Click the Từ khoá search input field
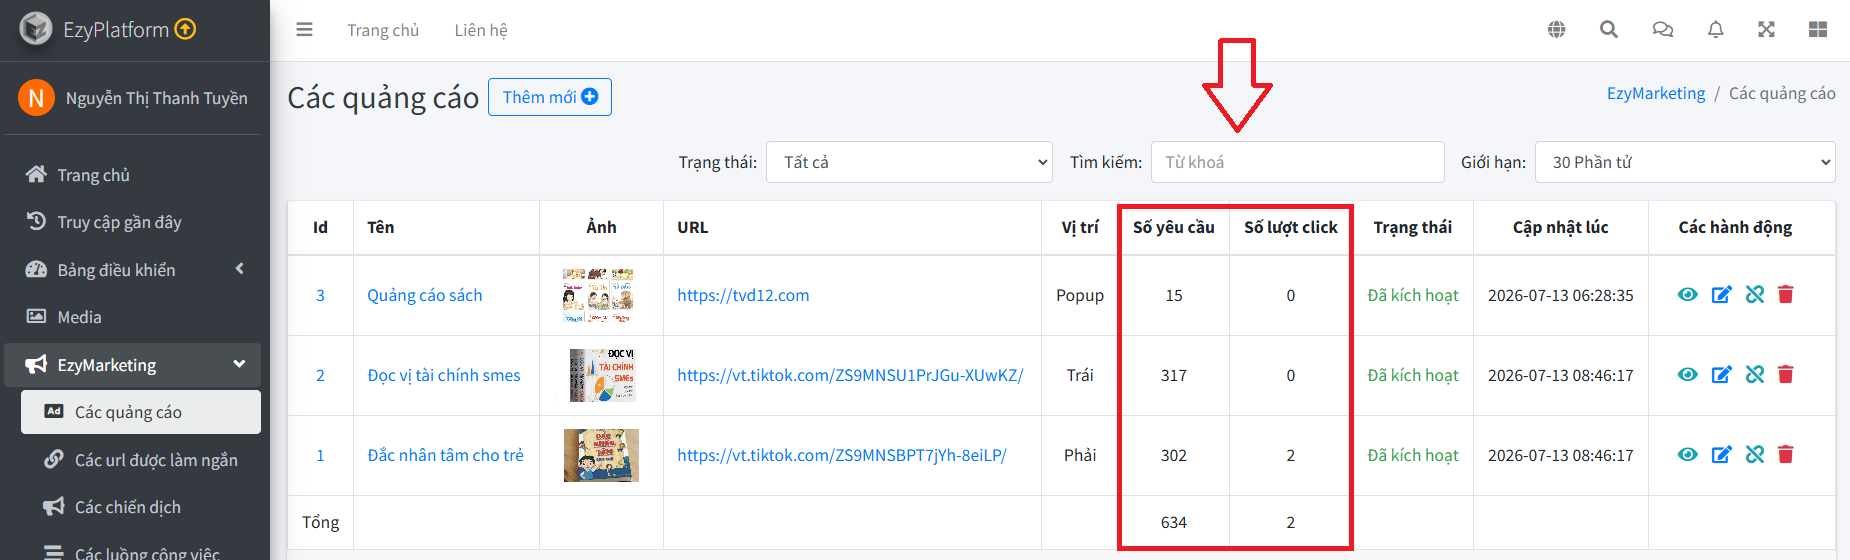1850x560 pixels. (1297, 162)
